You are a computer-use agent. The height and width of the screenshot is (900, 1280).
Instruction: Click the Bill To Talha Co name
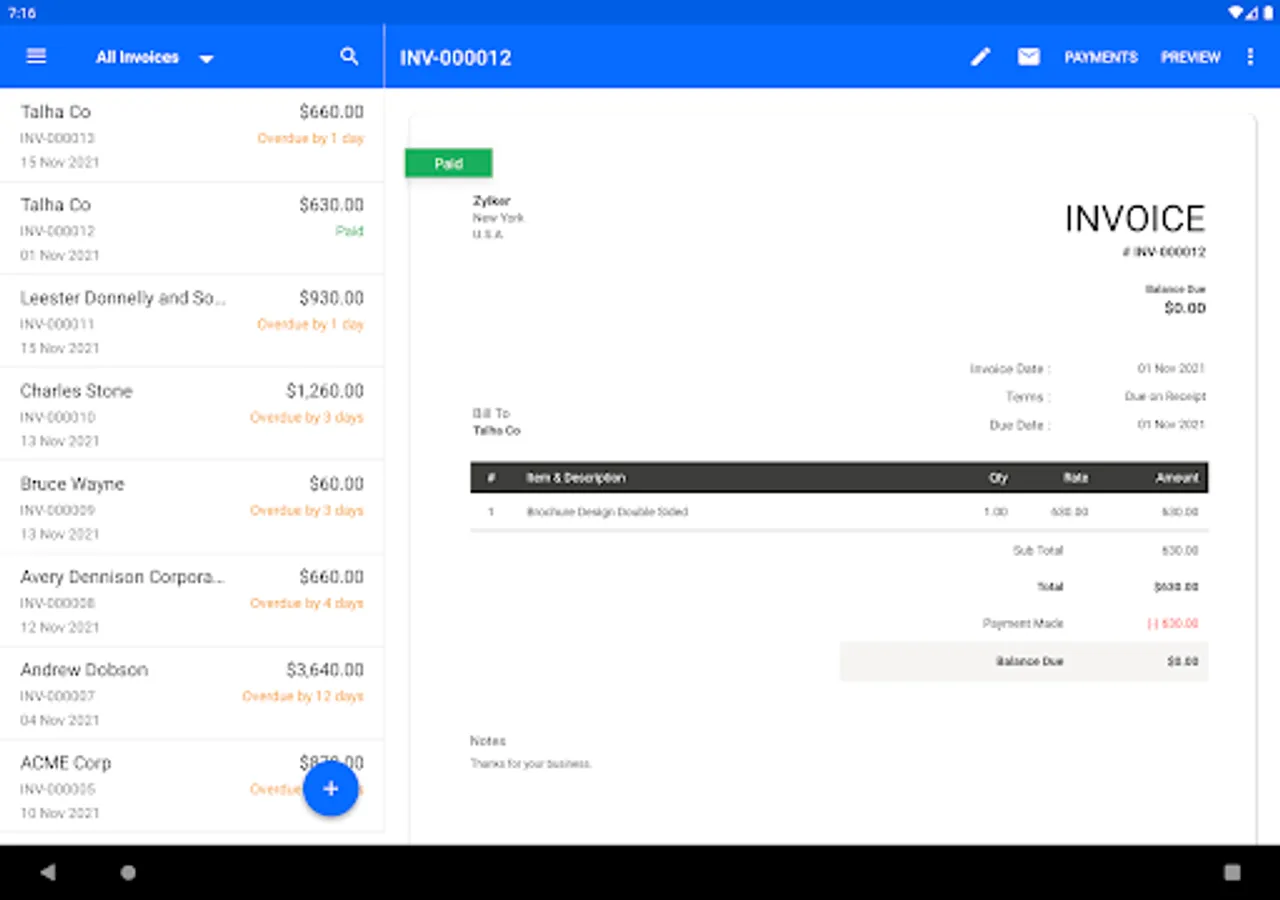click(497, 431)
